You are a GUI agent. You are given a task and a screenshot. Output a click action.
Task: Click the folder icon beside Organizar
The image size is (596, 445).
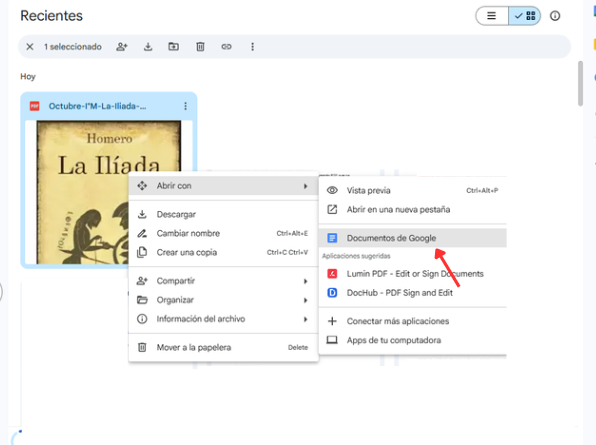pos(142,300)
